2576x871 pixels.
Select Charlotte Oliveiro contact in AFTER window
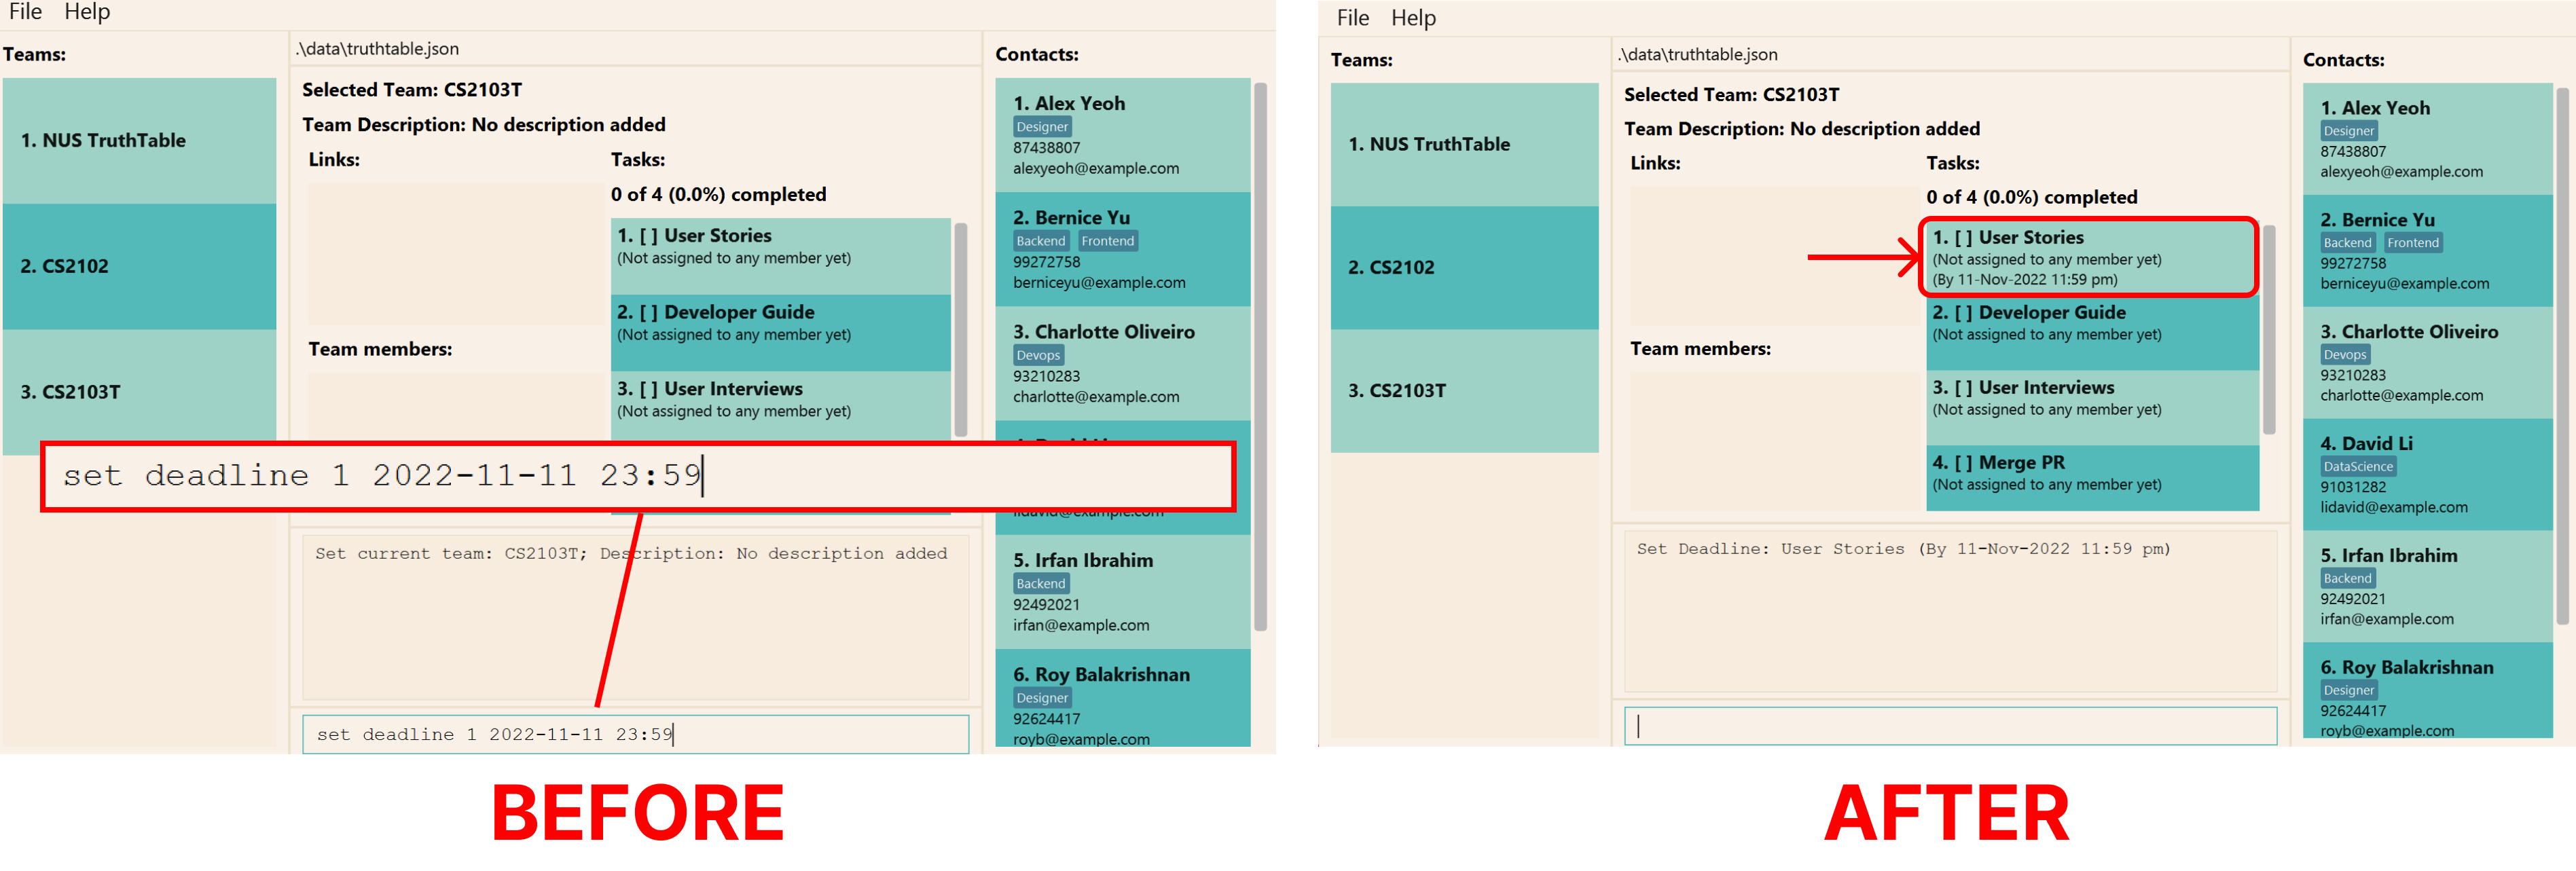(2428, 363)
